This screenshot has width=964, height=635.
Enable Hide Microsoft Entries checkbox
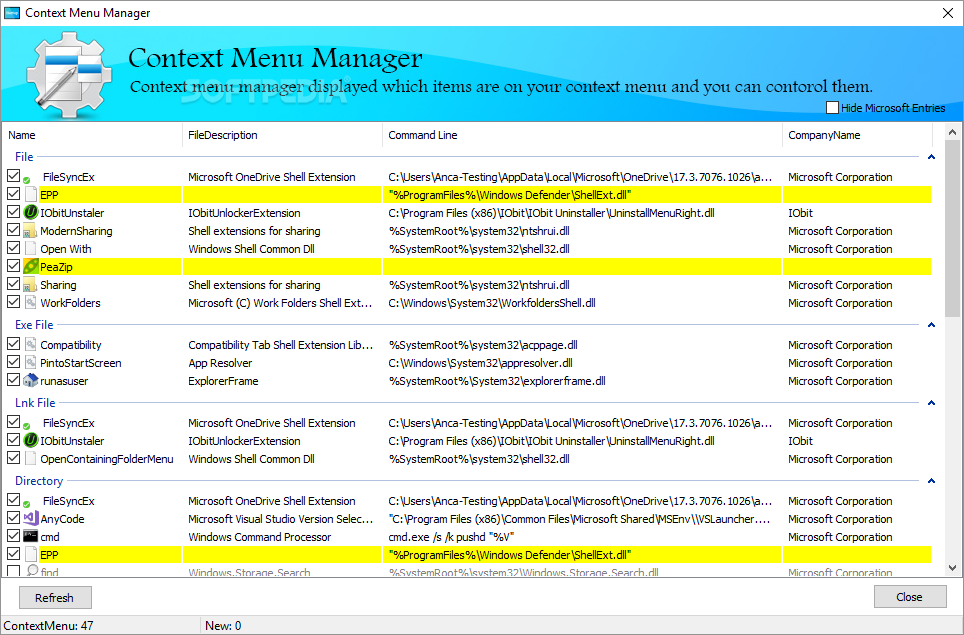click(x=832, y=108)
